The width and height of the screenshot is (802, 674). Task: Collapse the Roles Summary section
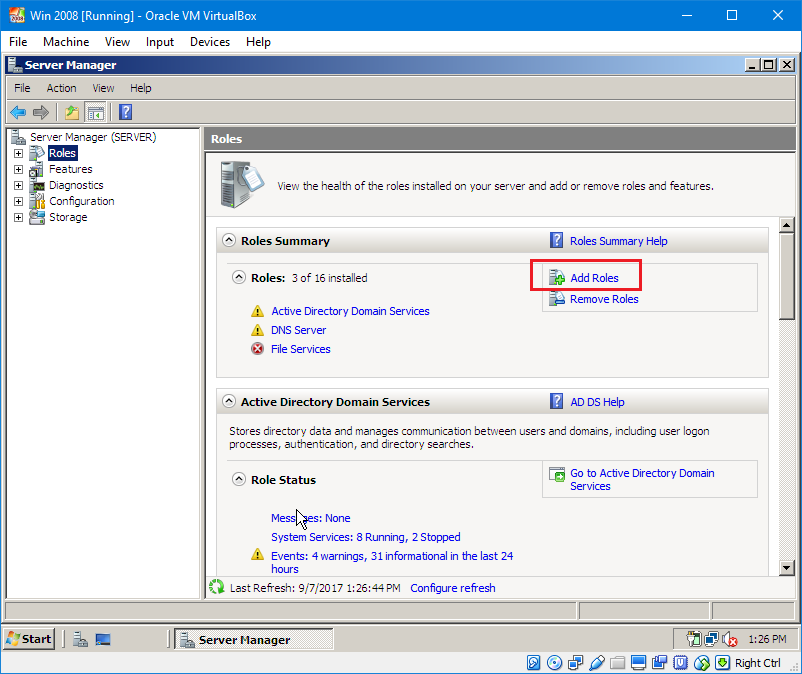point(229,240)
